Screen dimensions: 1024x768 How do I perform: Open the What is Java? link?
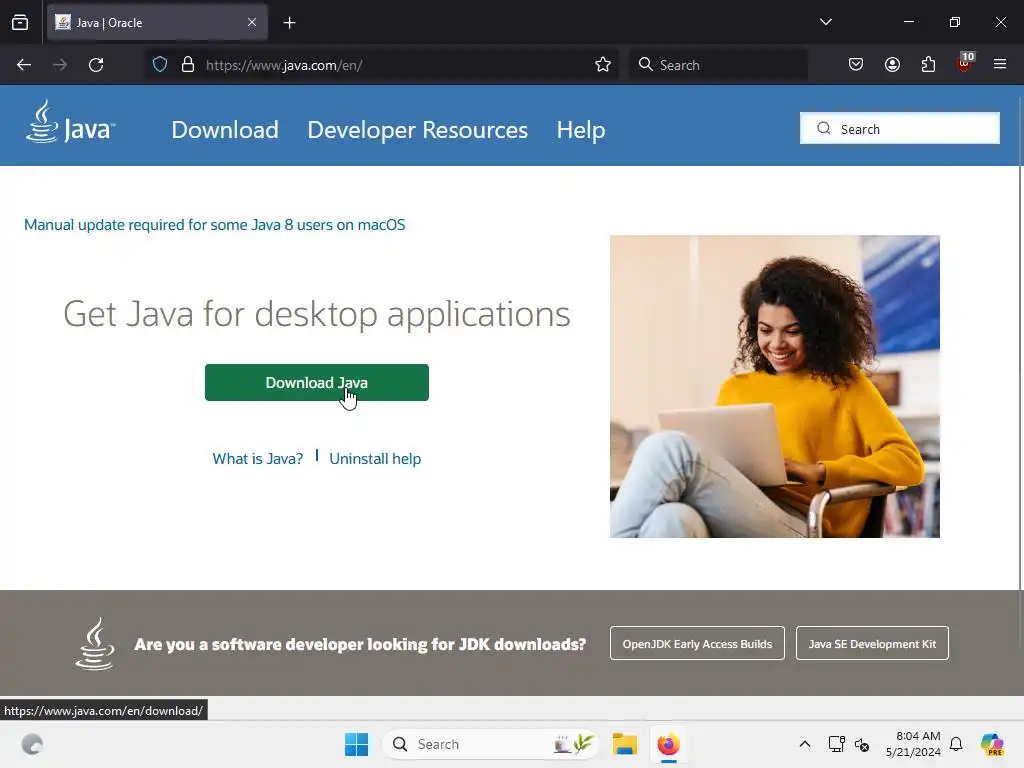click(258, 458)
